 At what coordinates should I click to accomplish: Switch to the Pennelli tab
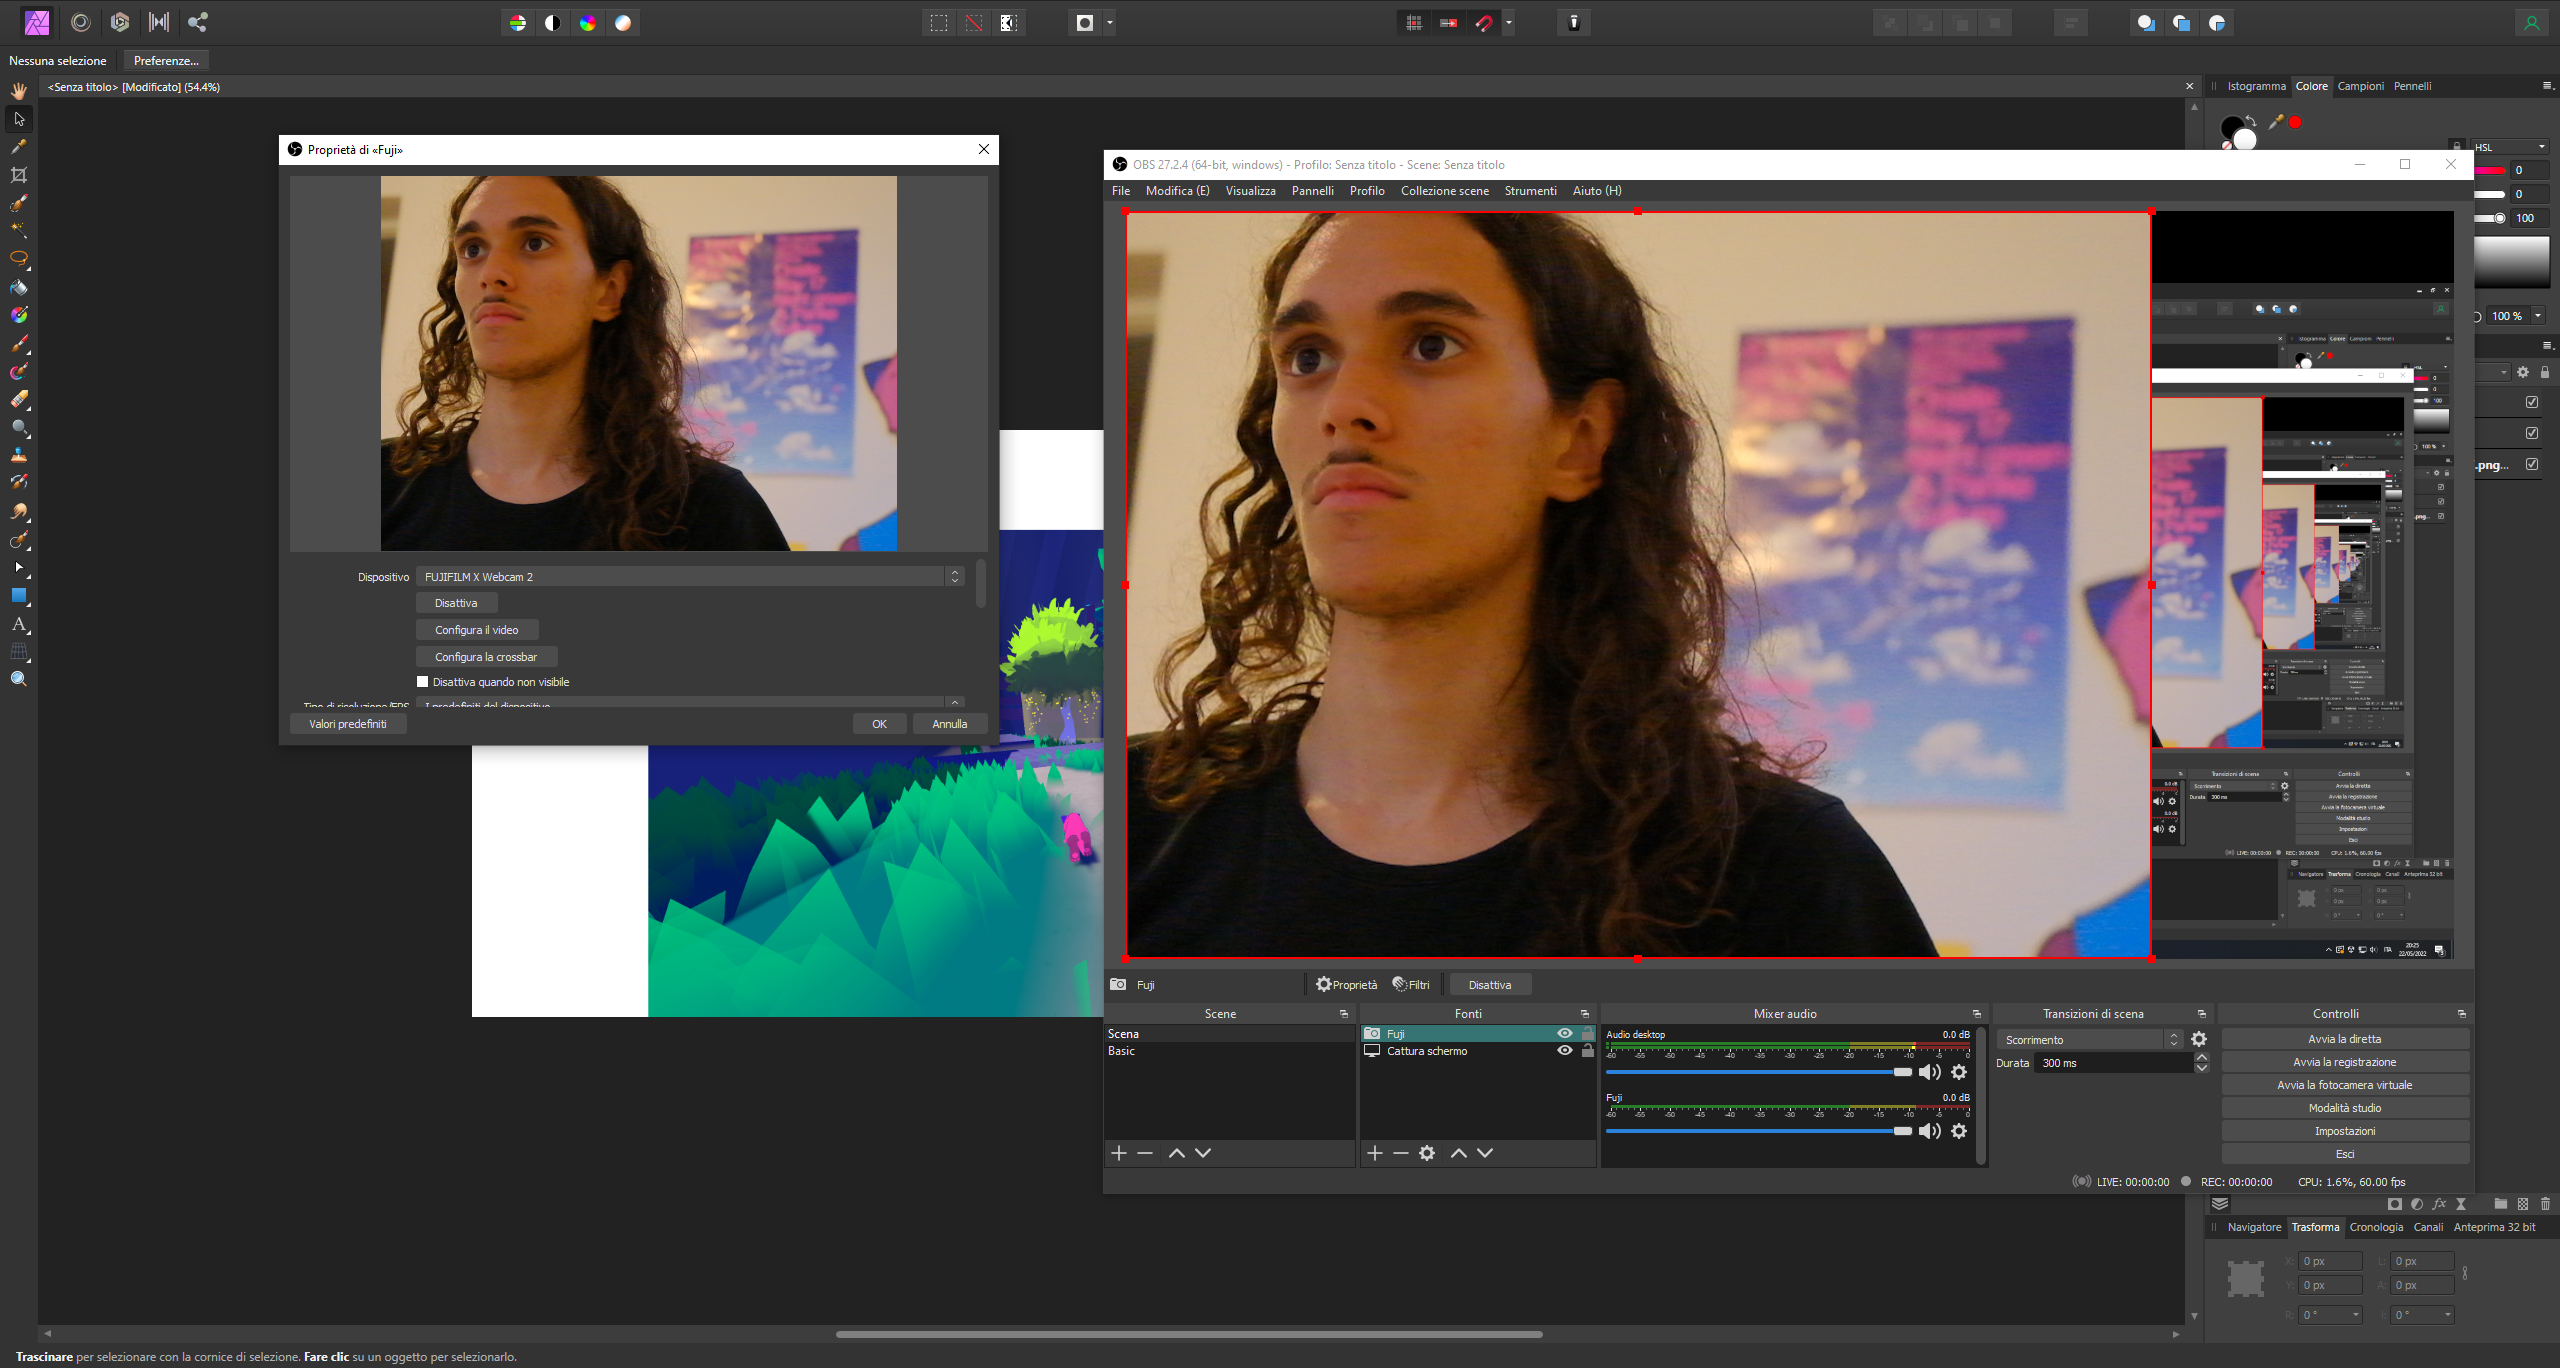pyautogui.click(x=2412, y=86)
